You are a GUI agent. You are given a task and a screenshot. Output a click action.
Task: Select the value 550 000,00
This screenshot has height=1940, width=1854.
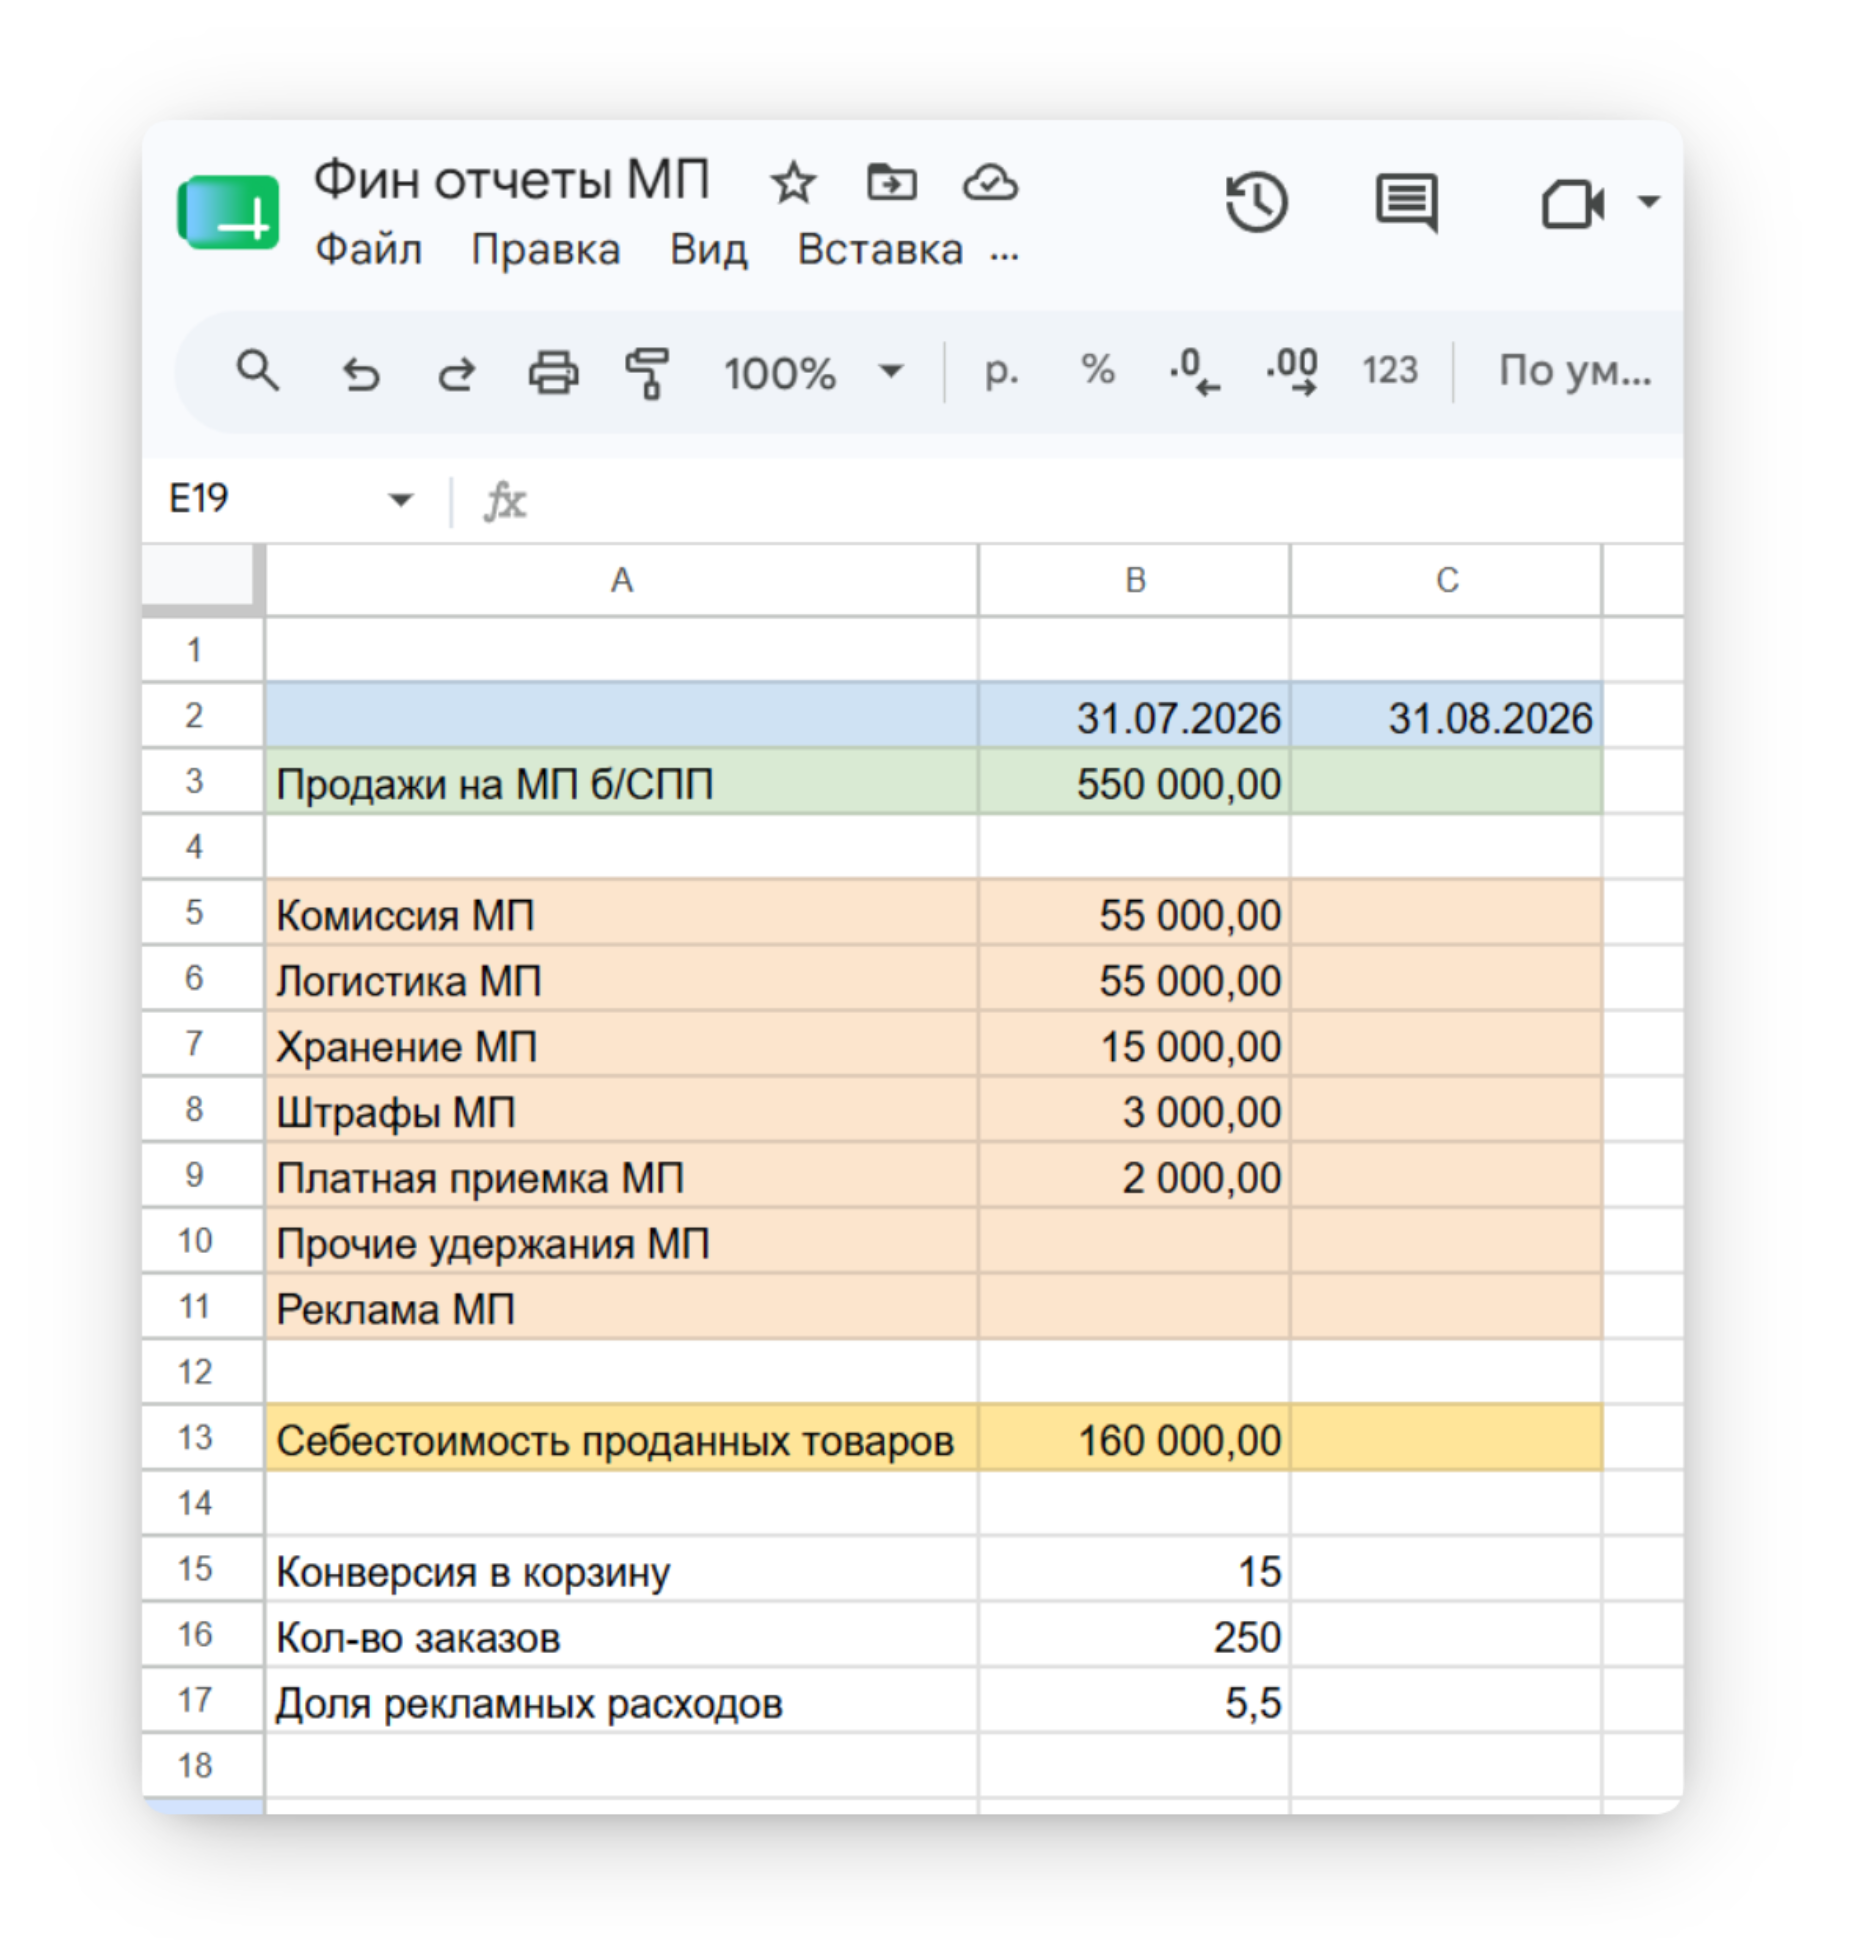point(1134,781)
